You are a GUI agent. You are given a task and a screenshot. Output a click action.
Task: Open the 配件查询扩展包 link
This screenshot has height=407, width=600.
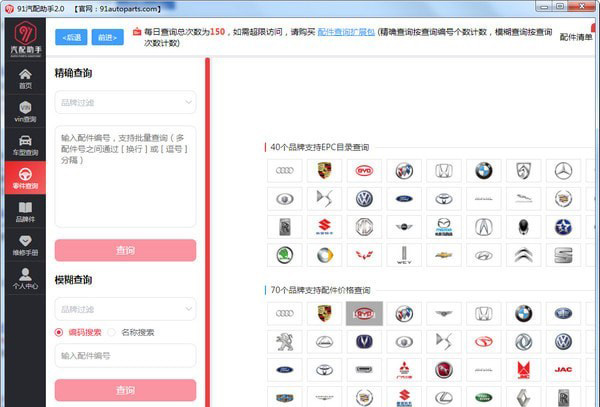click(x=346, y=32)
